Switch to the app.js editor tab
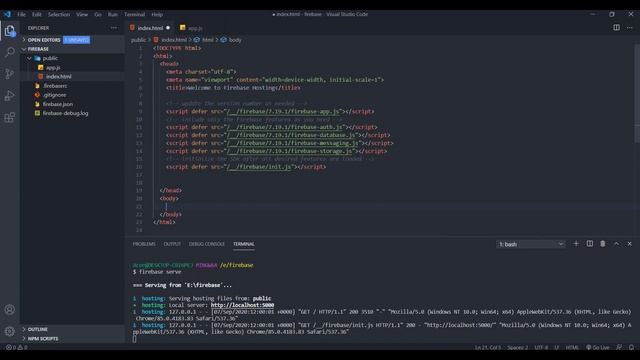640x360 pixels. [192, 28]
